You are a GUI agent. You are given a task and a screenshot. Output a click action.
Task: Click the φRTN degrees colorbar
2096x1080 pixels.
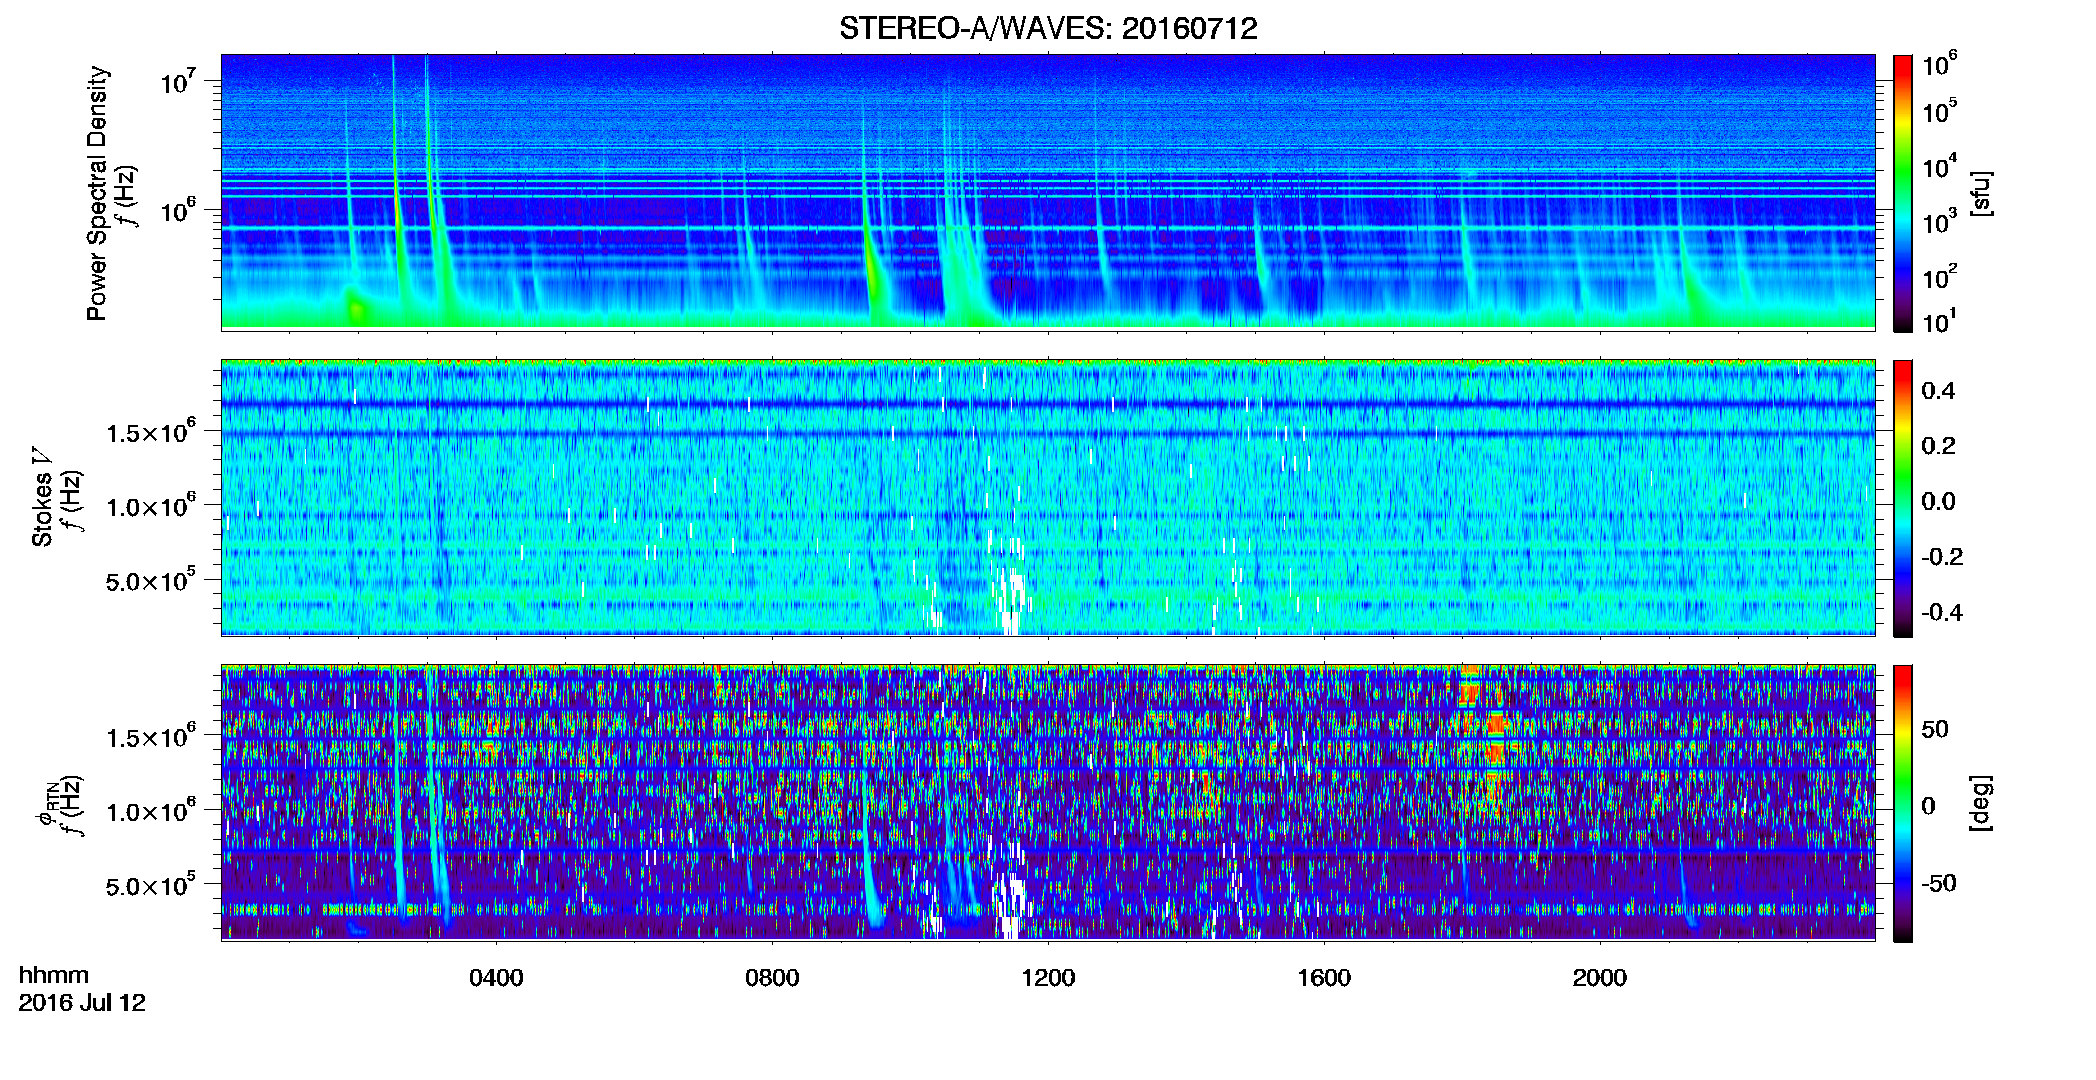[x=1903, y=803]
